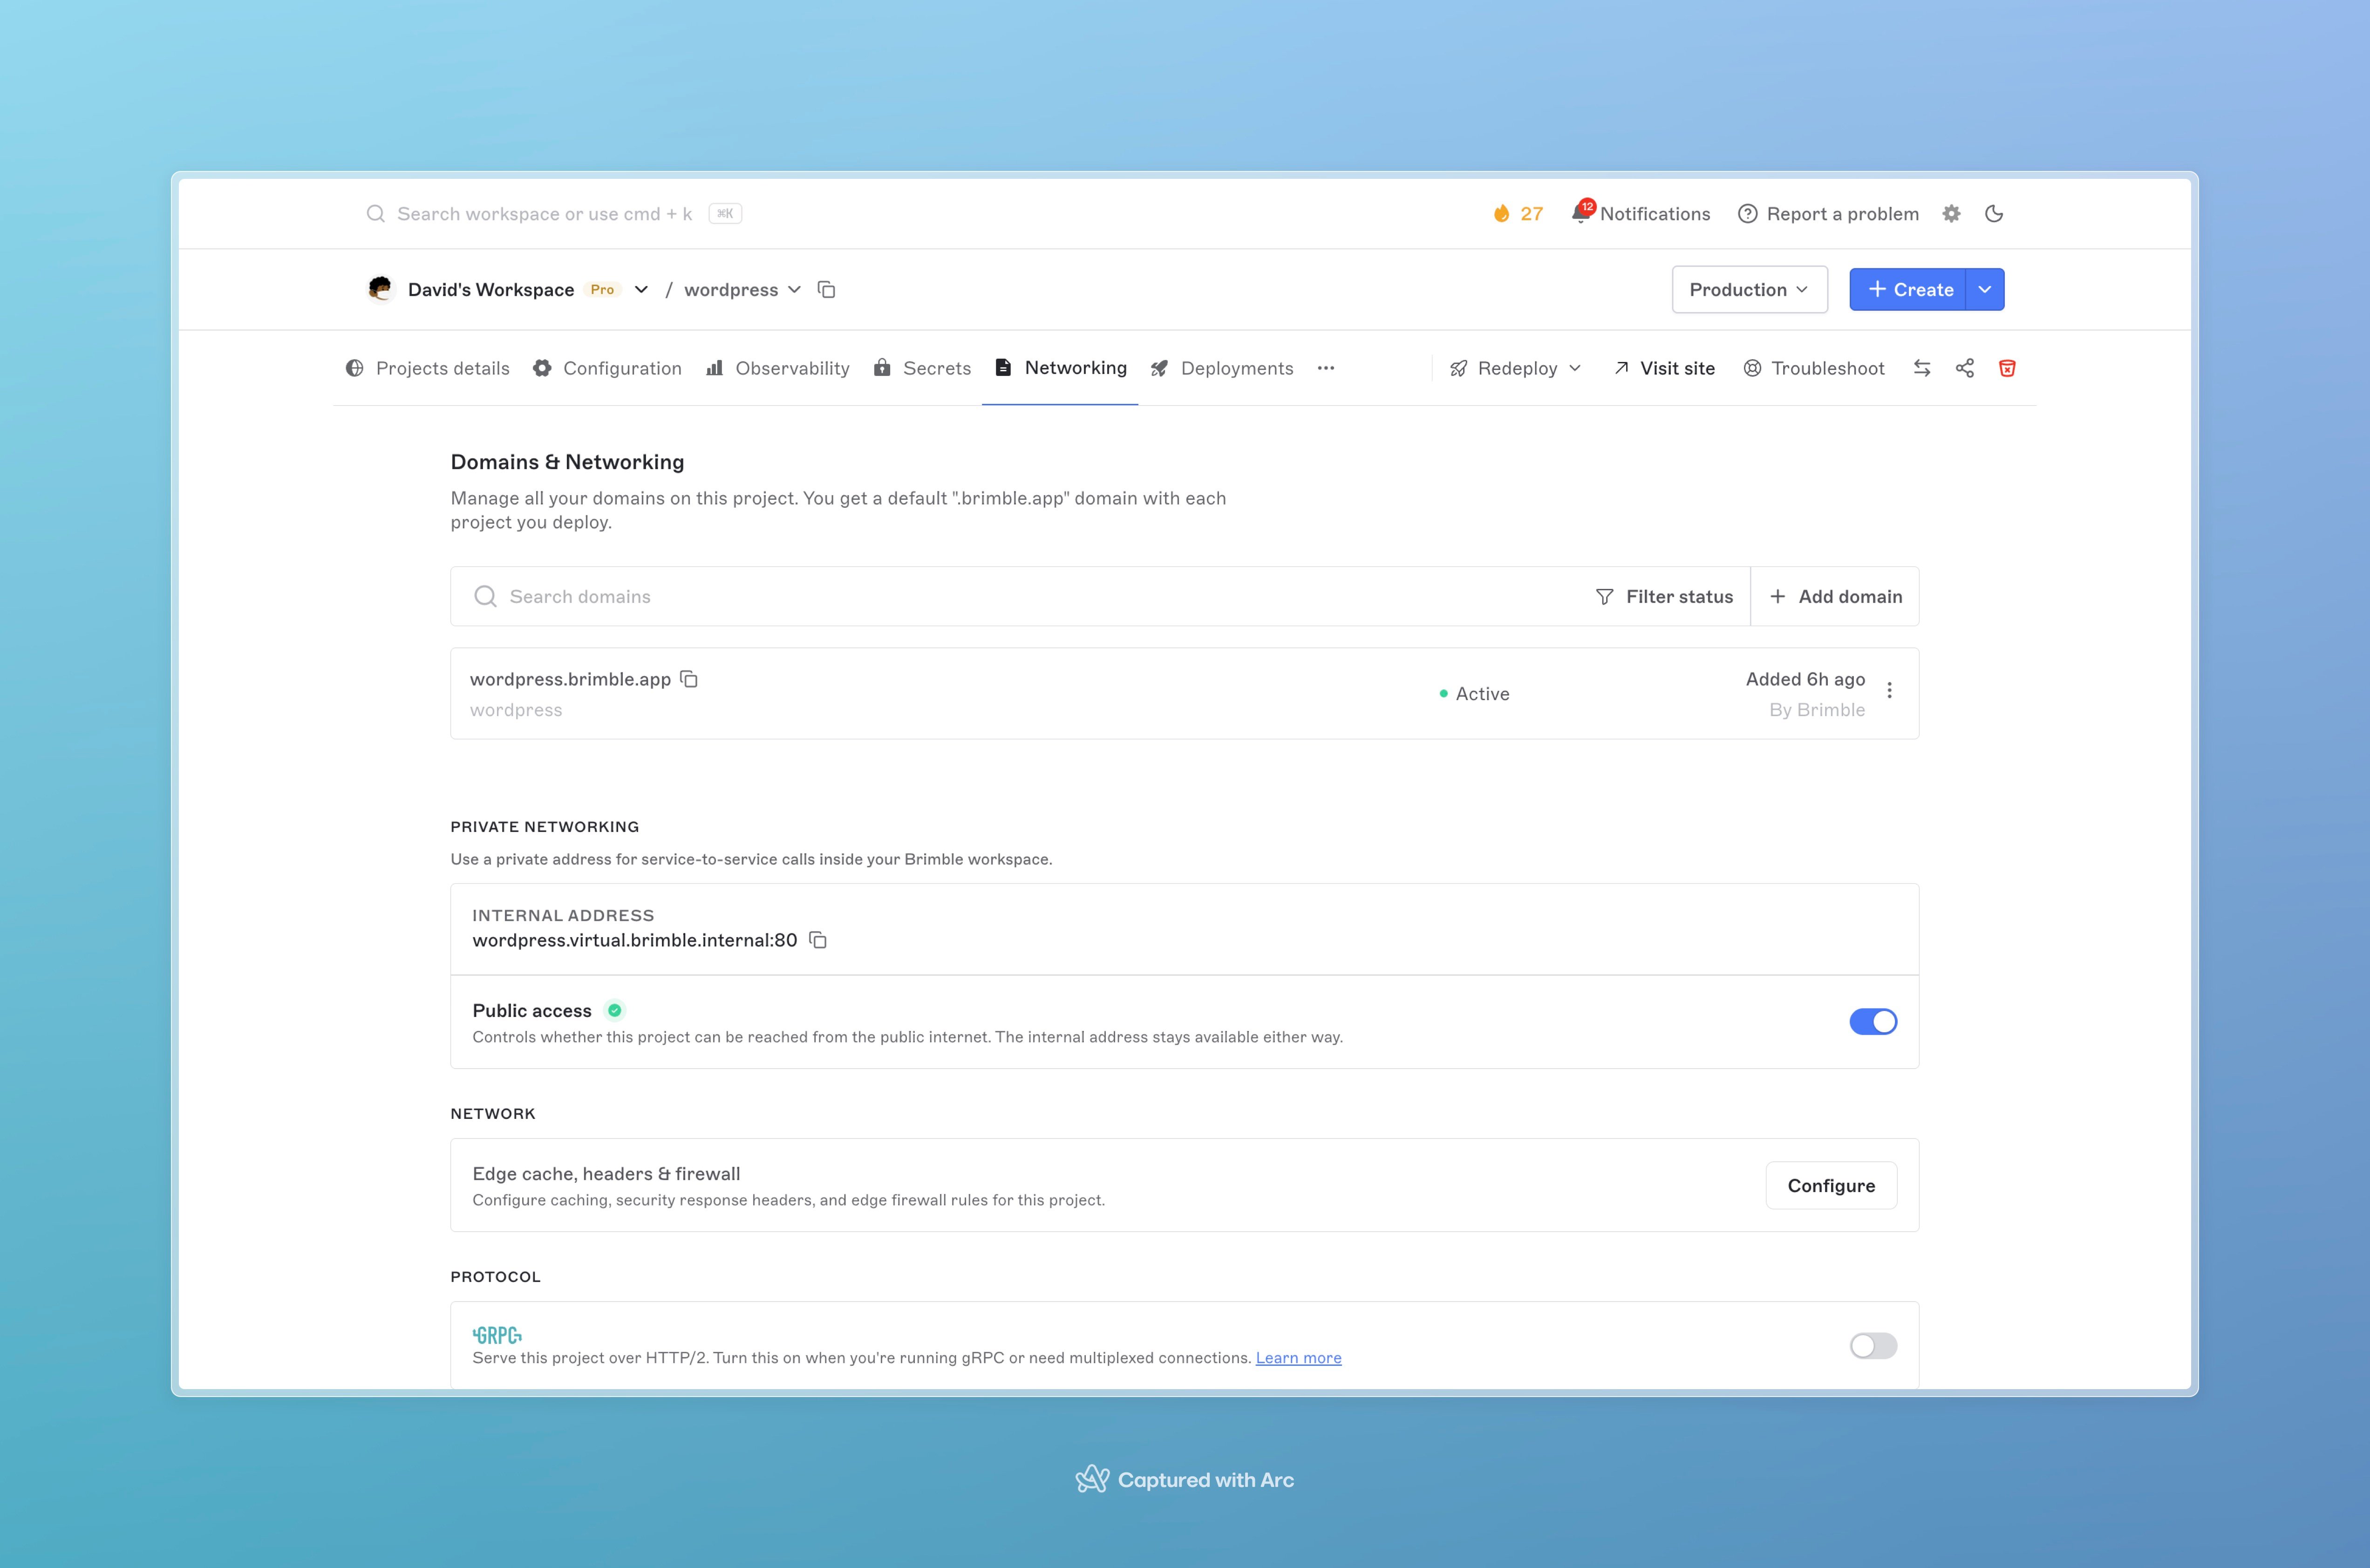Click the gRPC logo

(x=497, y=1335)
